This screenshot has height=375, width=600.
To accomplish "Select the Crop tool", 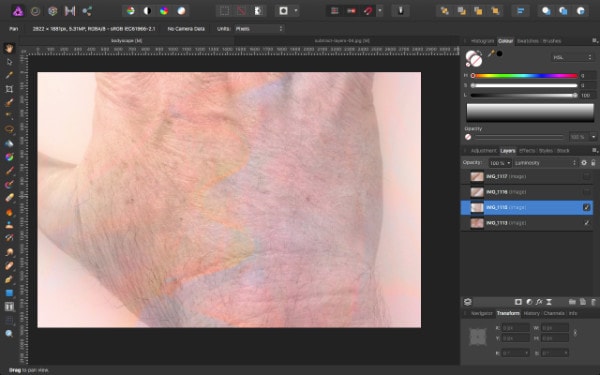I will click(x=9, y=89).
